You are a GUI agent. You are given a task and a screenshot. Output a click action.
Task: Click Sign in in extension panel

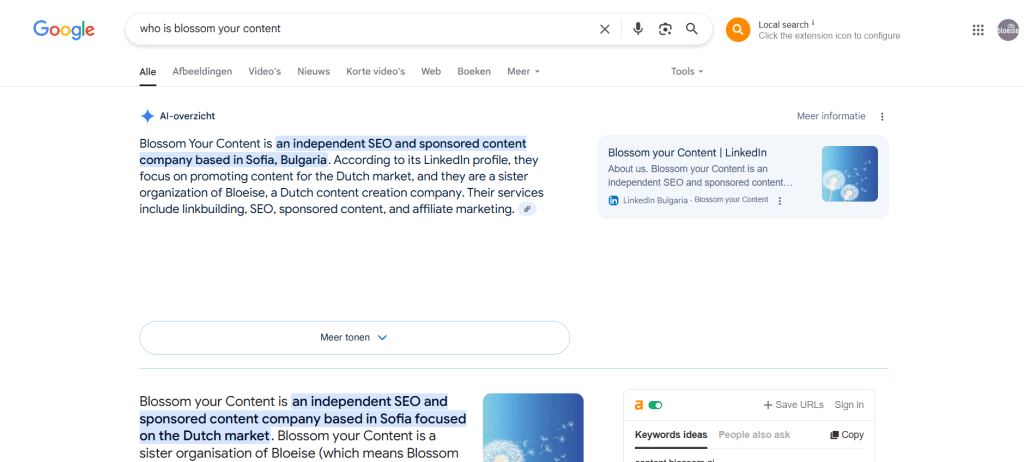[x=849, y=405]
